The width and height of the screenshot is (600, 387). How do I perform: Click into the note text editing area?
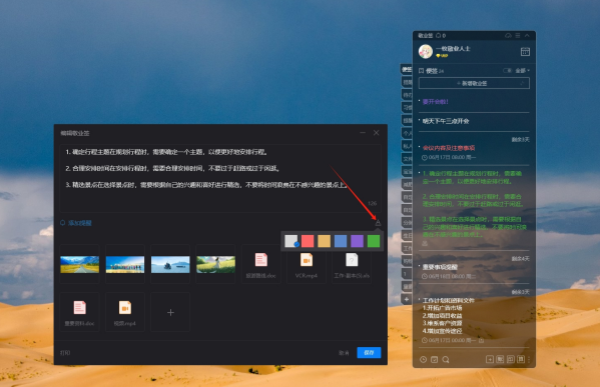[220, 178]
